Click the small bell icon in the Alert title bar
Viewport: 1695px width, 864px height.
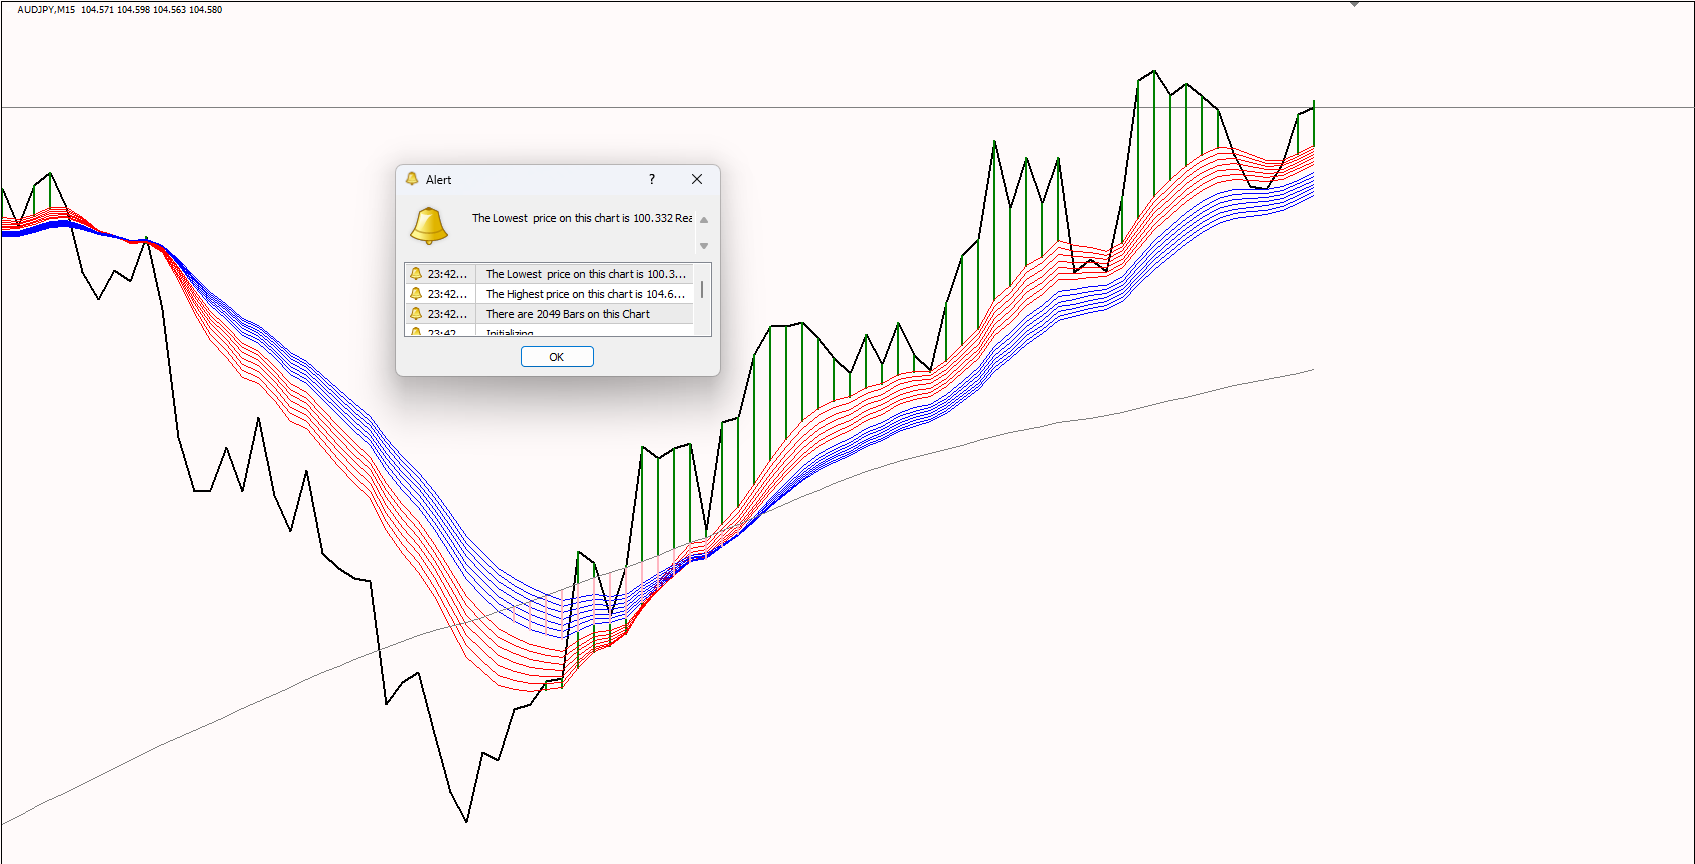[x=412, y=179]
